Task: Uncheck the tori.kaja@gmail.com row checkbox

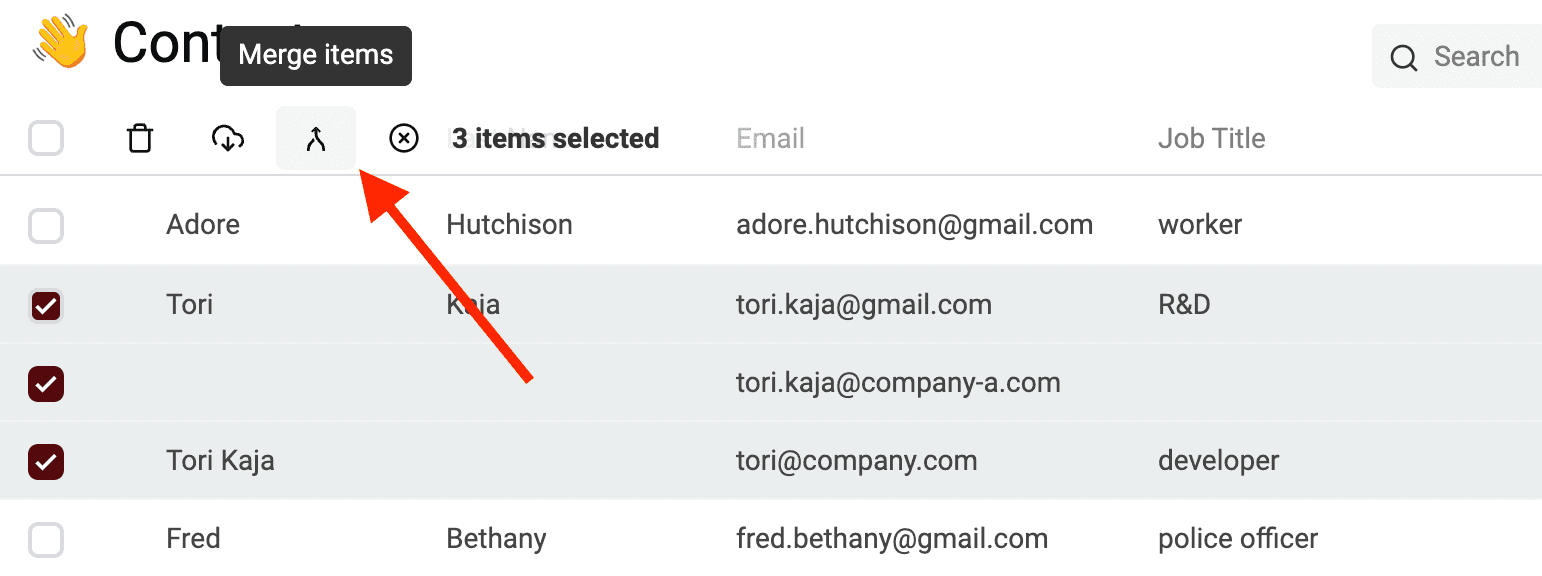Action: 46,305
